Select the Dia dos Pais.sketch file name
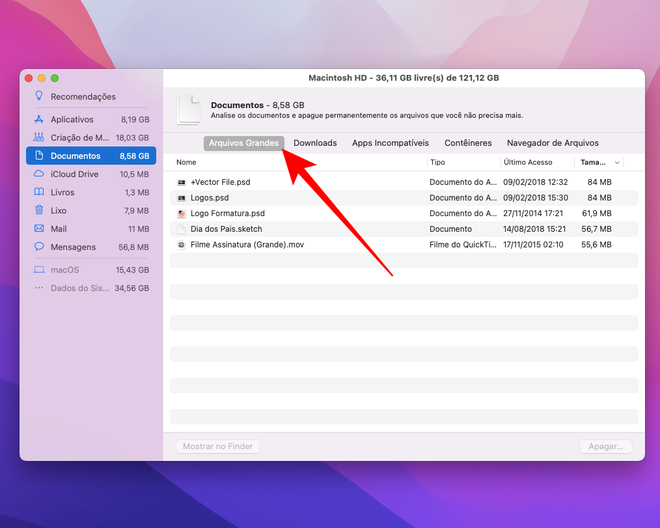The height and width of the screenshot is (528, 660). pos(226,229)
